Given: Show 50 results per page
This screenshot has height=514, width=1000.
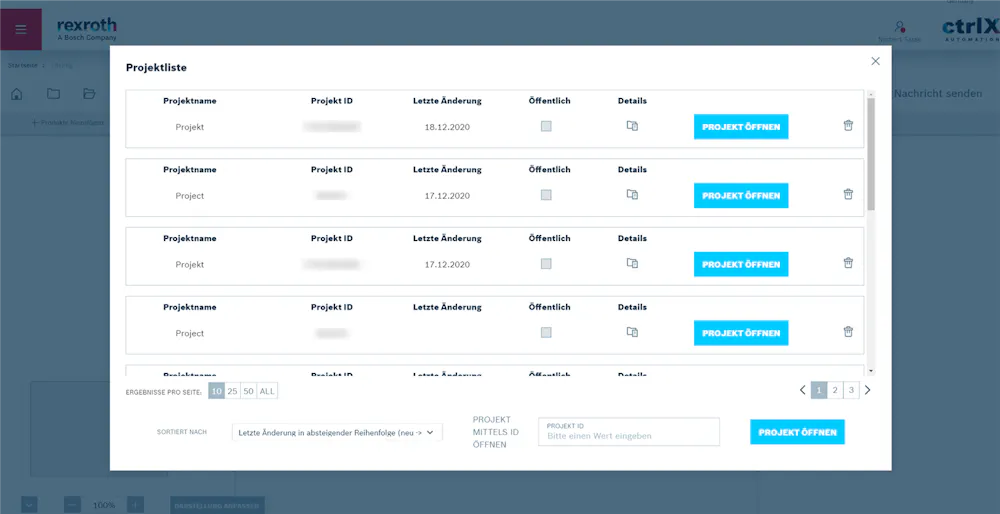Looking at the screenshot, I should click(248, 391).
